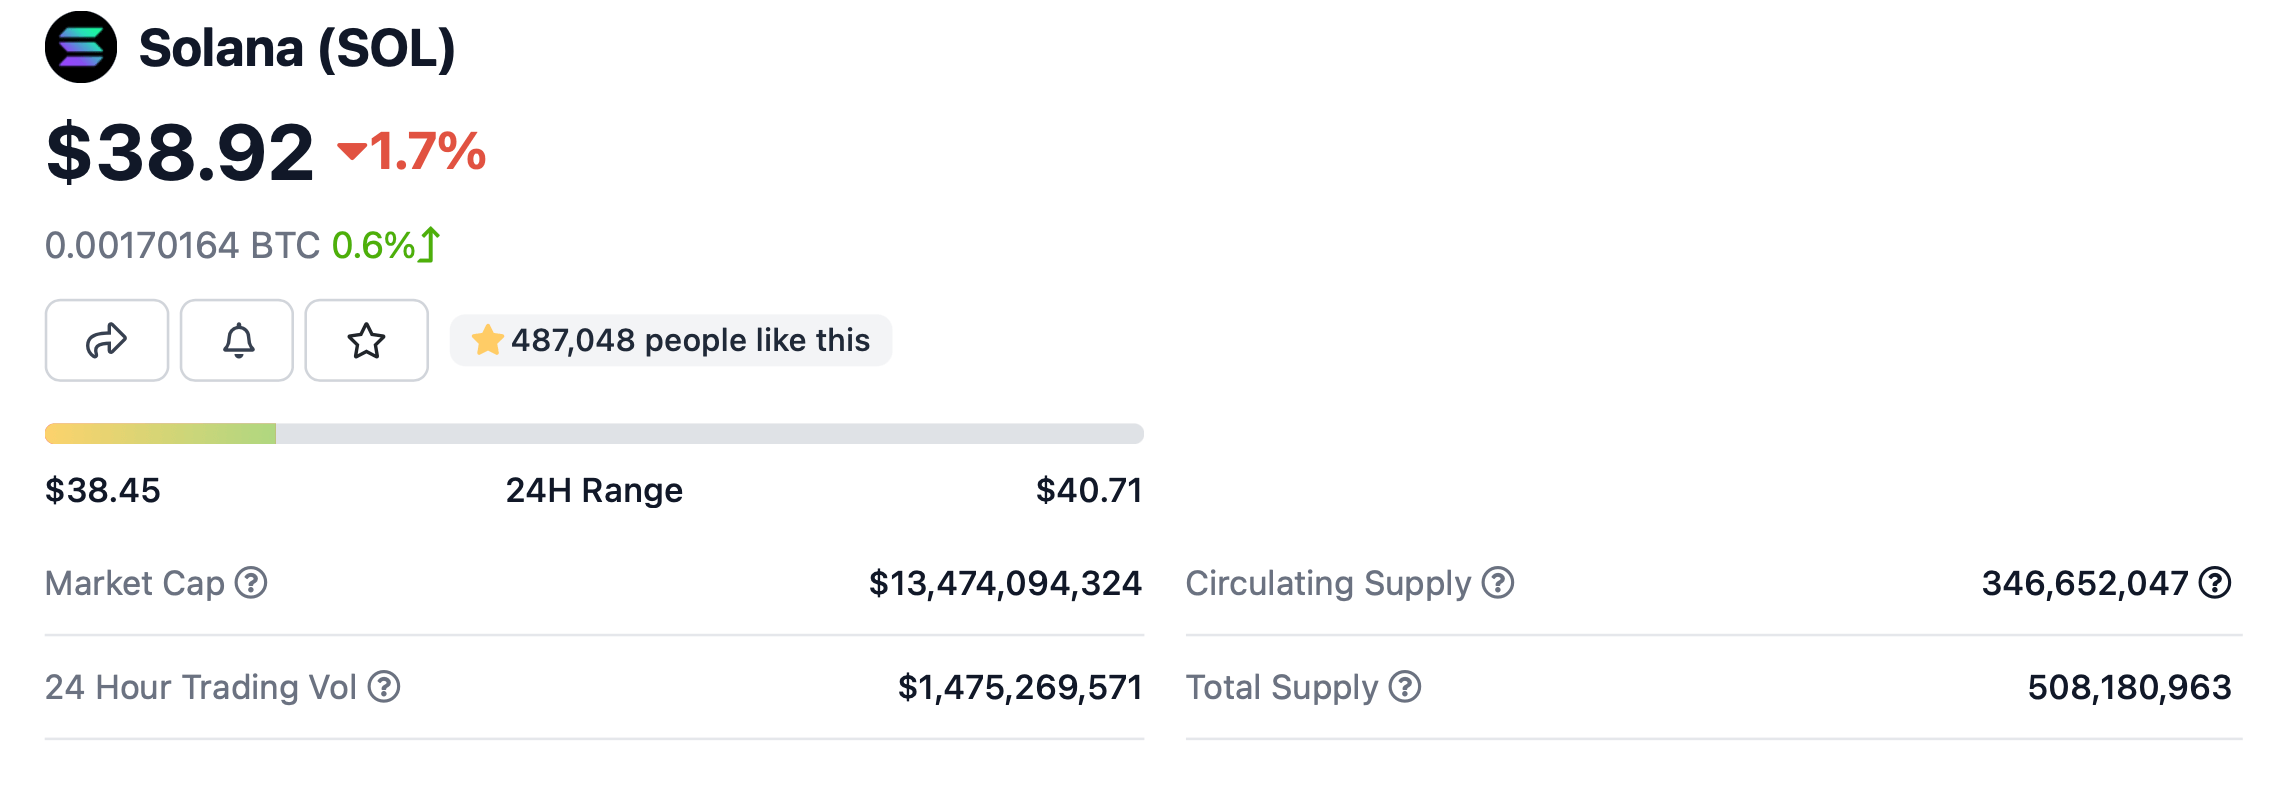The image size is (2280, 790).
Task: Click the Solana logo icon
Action: pyautogui.click(x=81, y=47)
